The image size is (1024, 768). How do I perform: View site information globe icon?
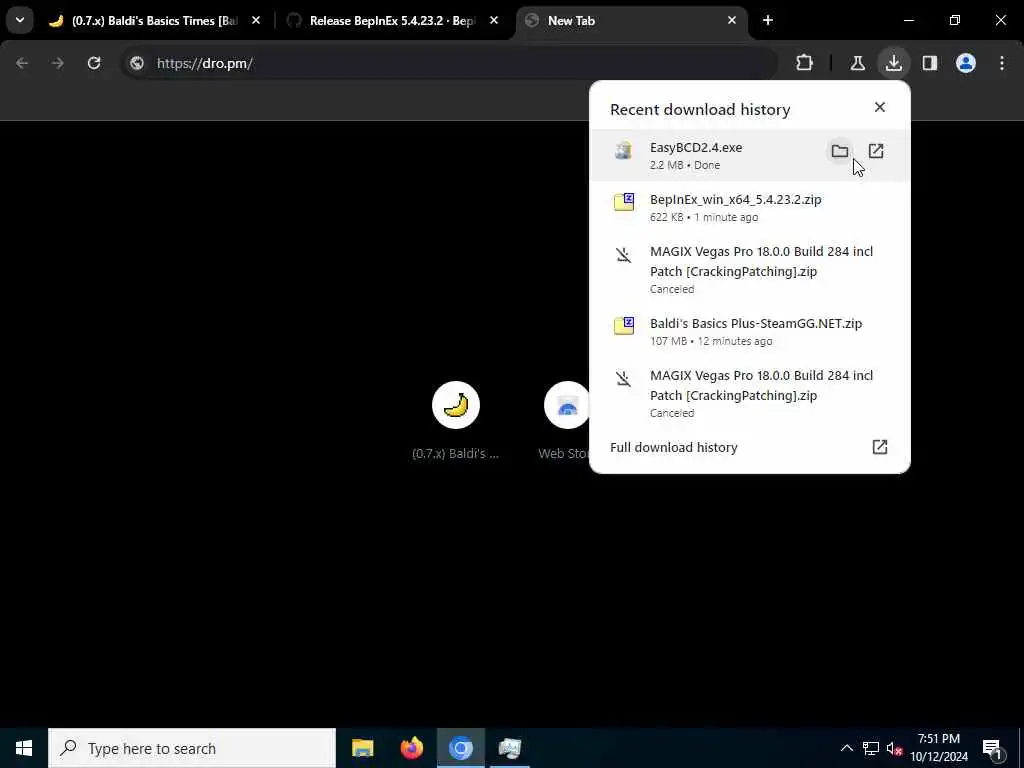(137, 63)
